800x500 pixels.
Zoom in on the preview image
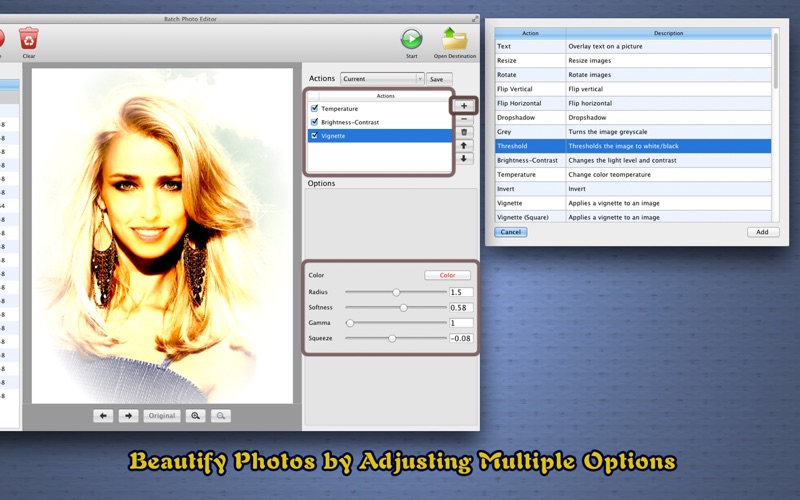tap(195, 415)
